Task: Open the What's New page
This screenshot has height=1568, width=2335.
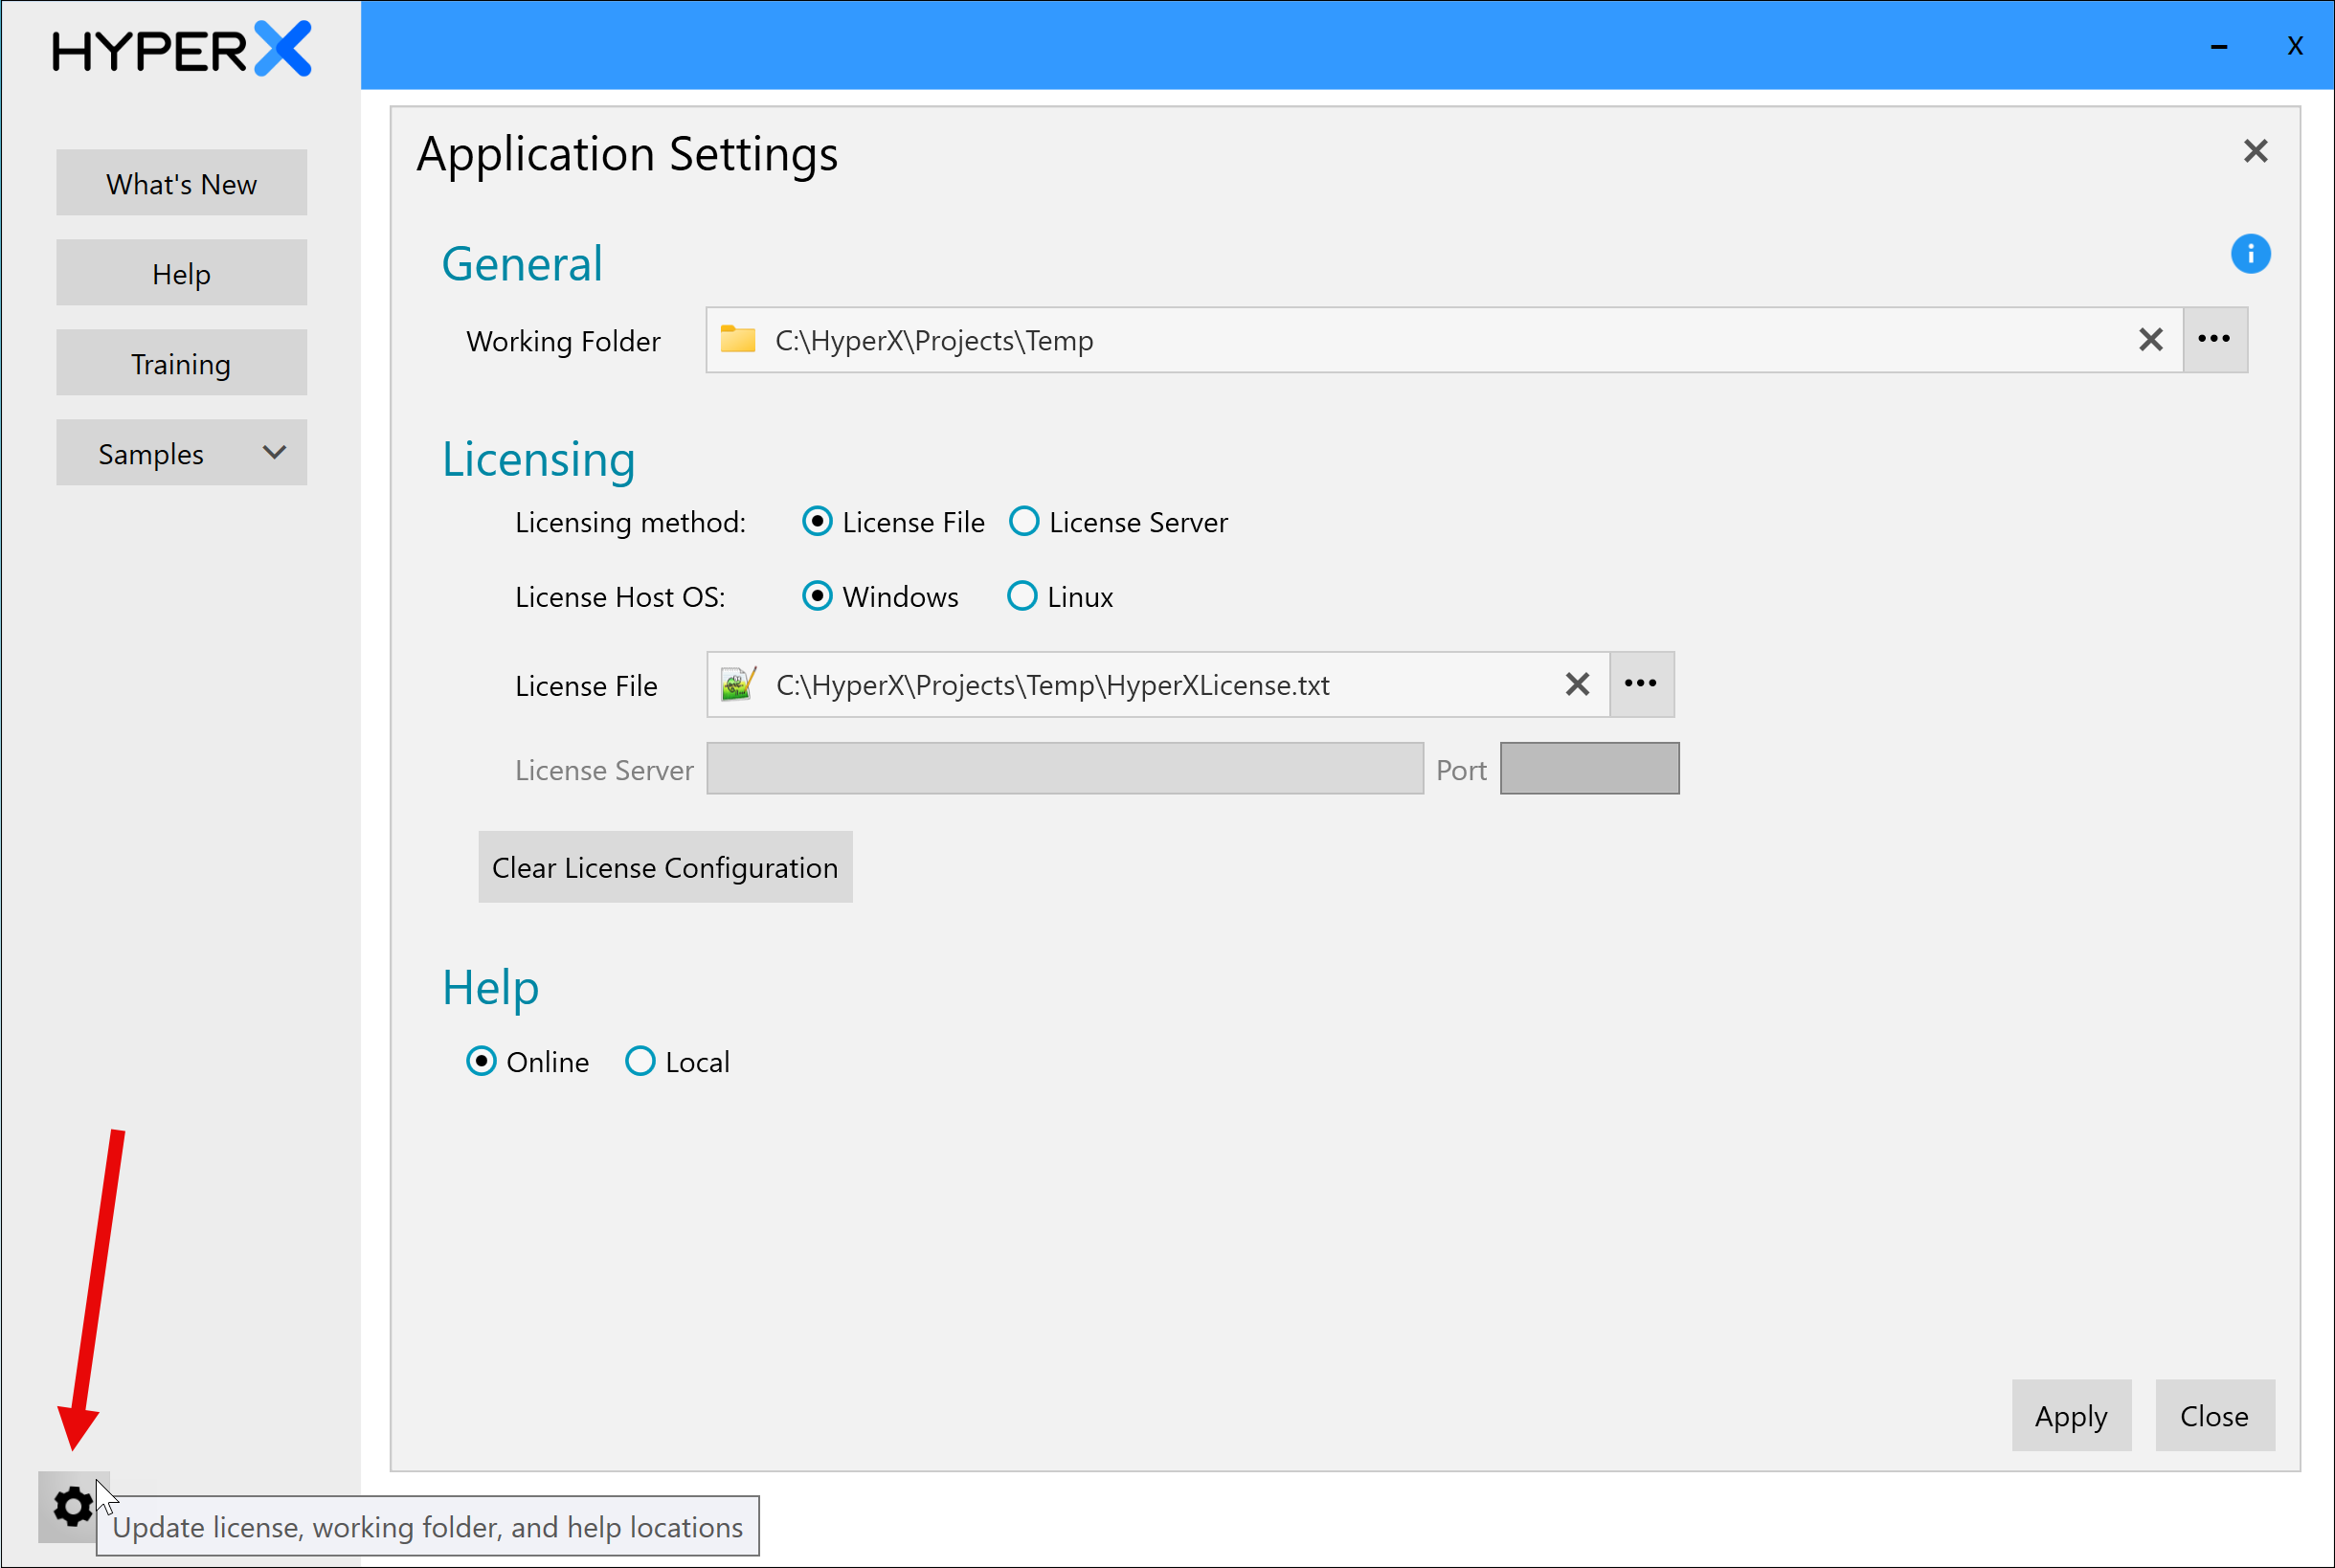Action: click(x=181, y=183)
